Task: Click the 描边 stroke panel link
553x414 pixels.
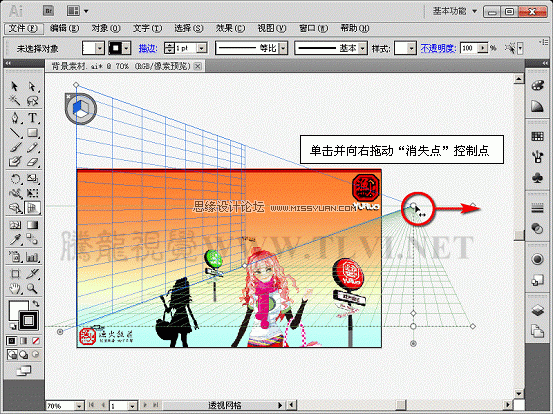Action: tap(148, 48)
